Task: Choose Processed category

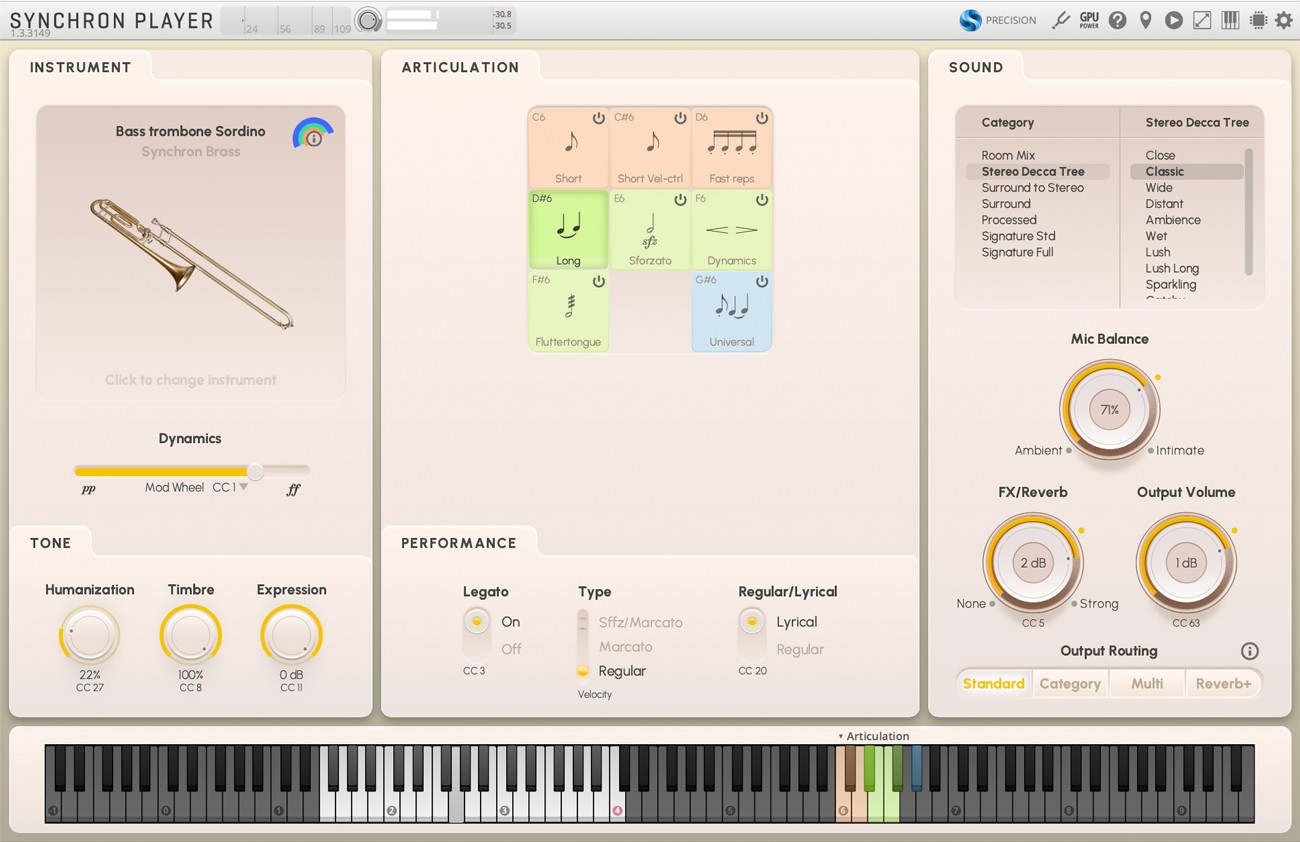Action: [x=1009, y=220]
